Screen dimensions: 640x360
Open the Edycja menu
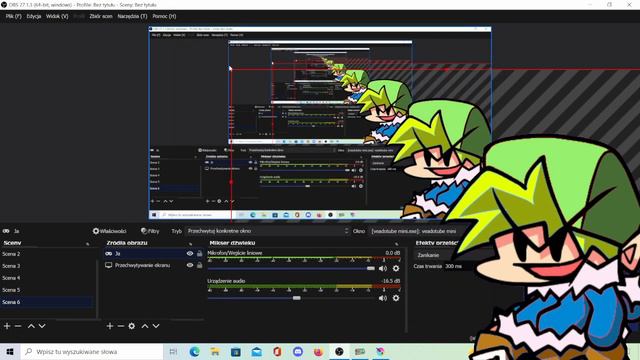pos(34,16)
